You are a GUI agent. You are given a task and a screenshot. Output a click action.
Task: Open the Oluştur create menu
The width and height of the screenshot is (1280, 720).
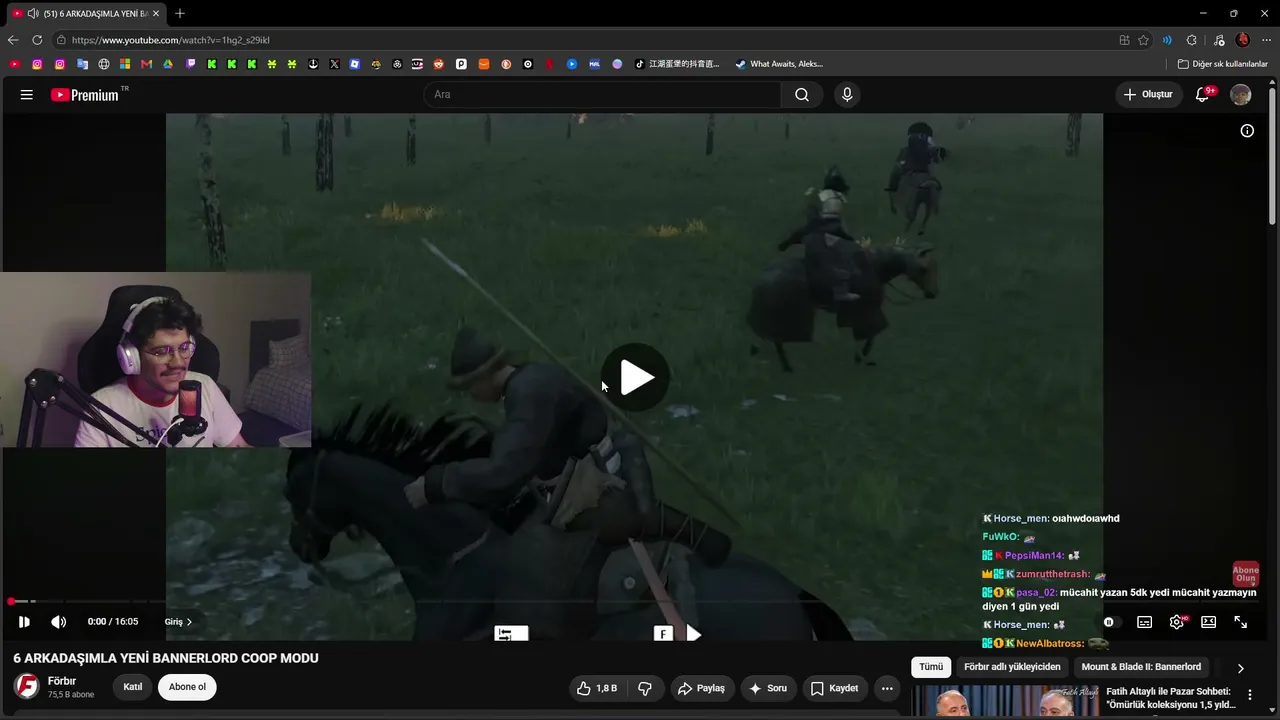click(x=1148, y=95)
